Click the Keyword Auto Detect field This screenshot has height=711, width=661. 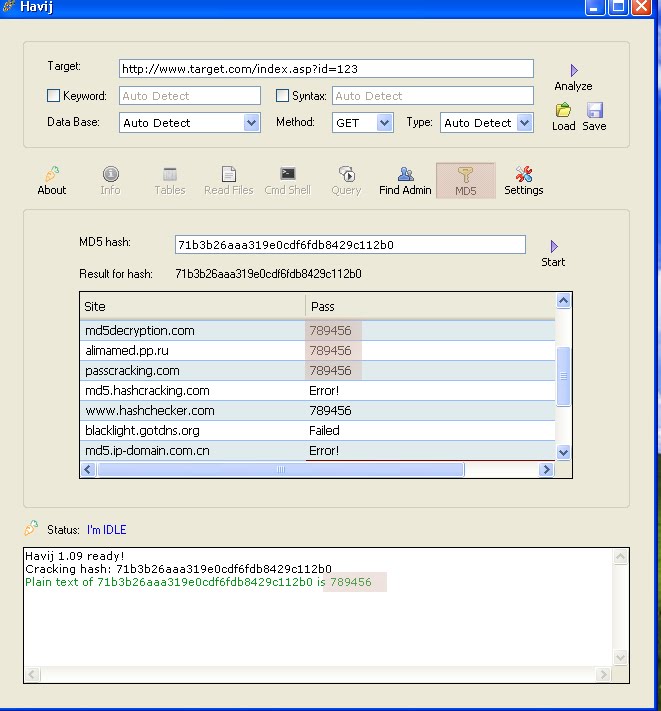click(190, 96)
